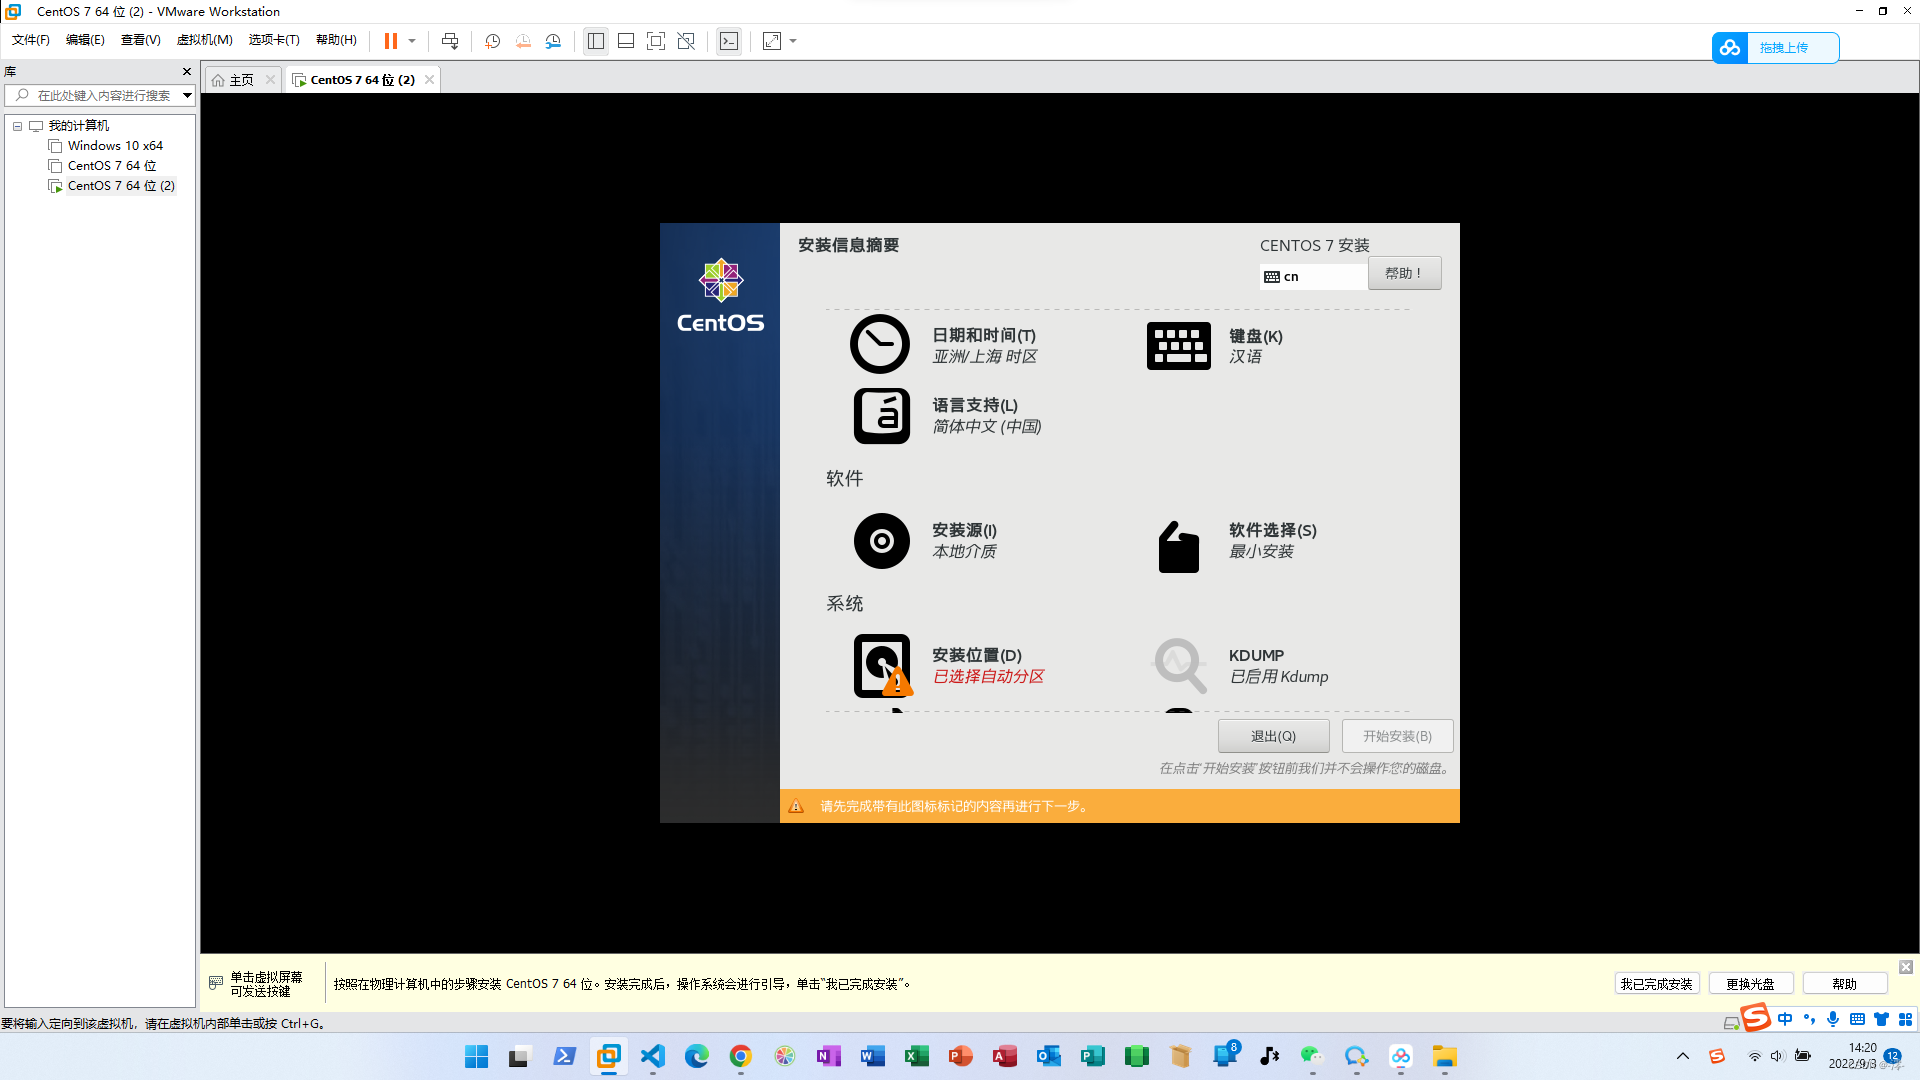The height and width of the screenshot is (1080, 1920).
Task: Open the 文件(F) menu
Action: [31, 40]
